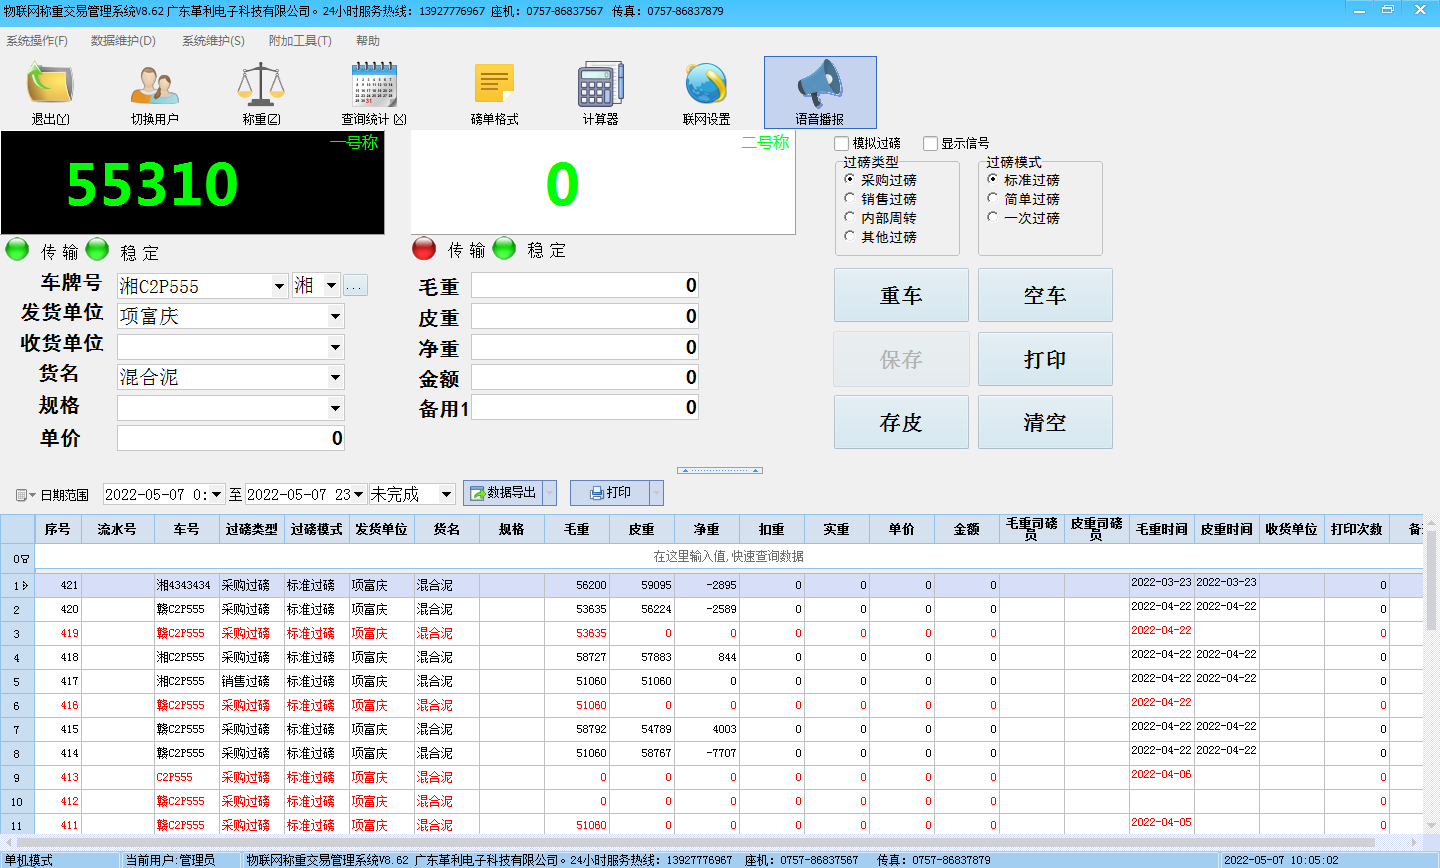The height and width of the screenshot is (868, 1440).
Task: Open 磅单格式 note icon
Action: point(494,85)
